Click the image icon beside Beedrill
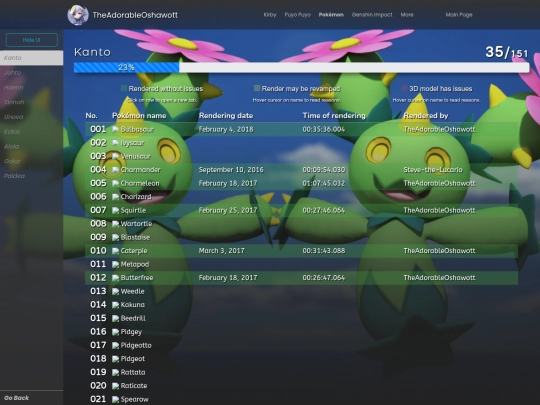Screen dimensions: 540x405 tap(115, 318)
